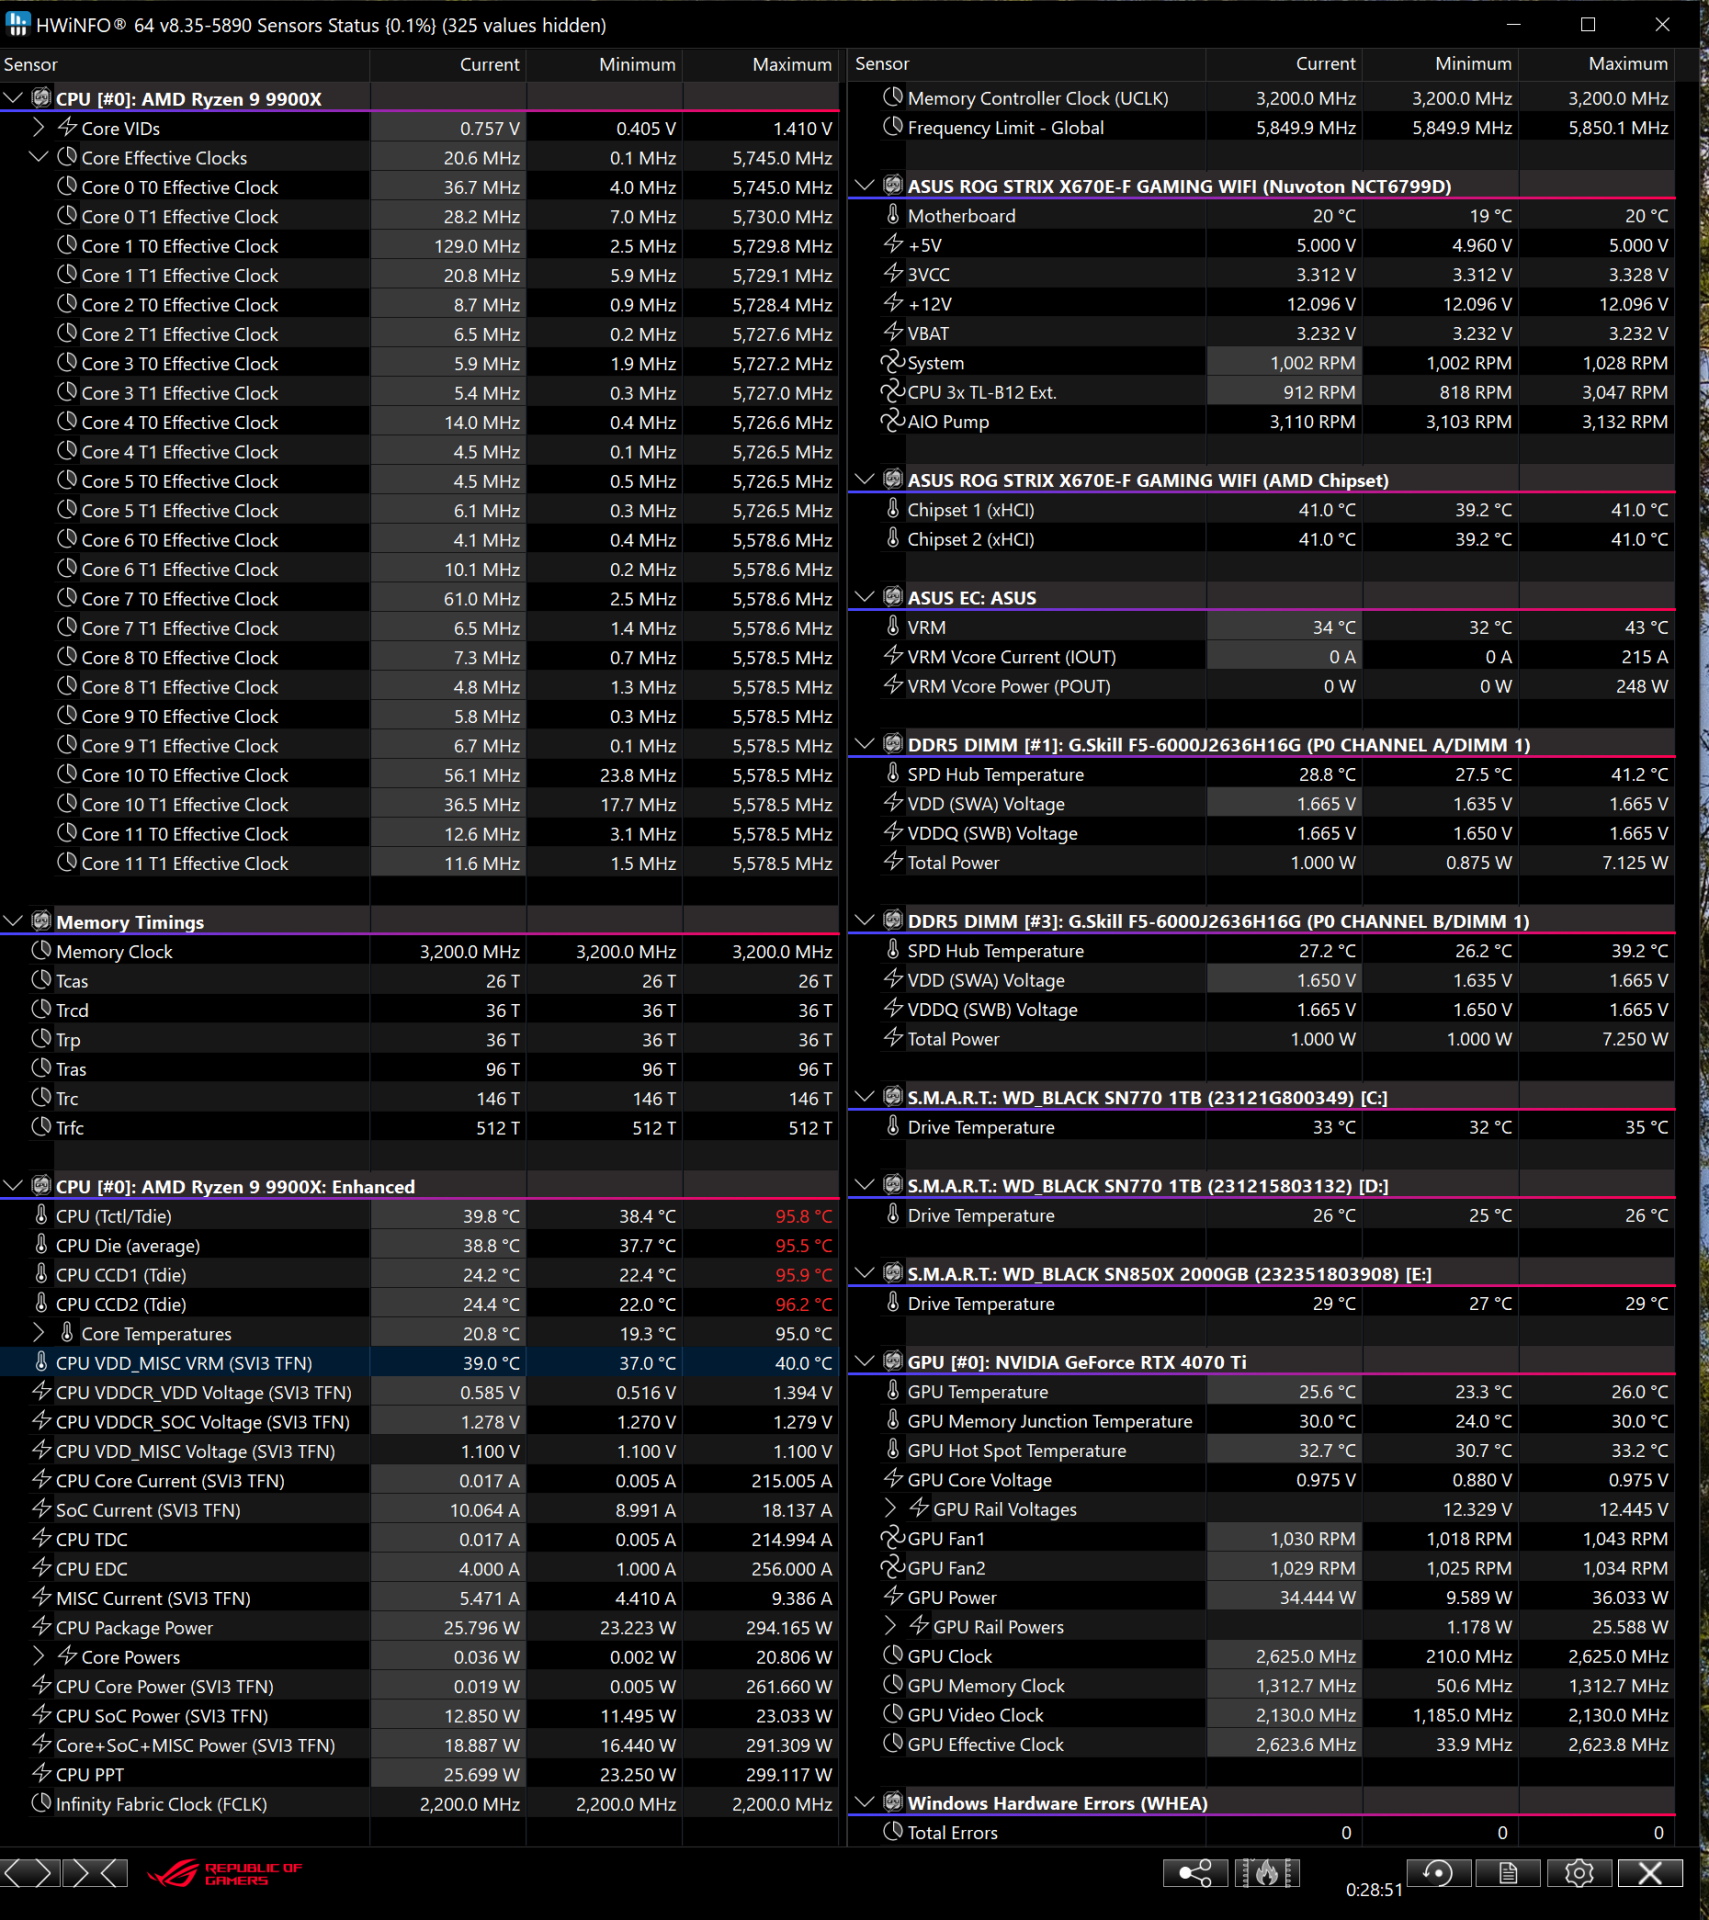Collapse the ASUS EC: ASUS group
This screenshot has height=1920, width=1709.
pyautogui.click(x=865, y=597)
